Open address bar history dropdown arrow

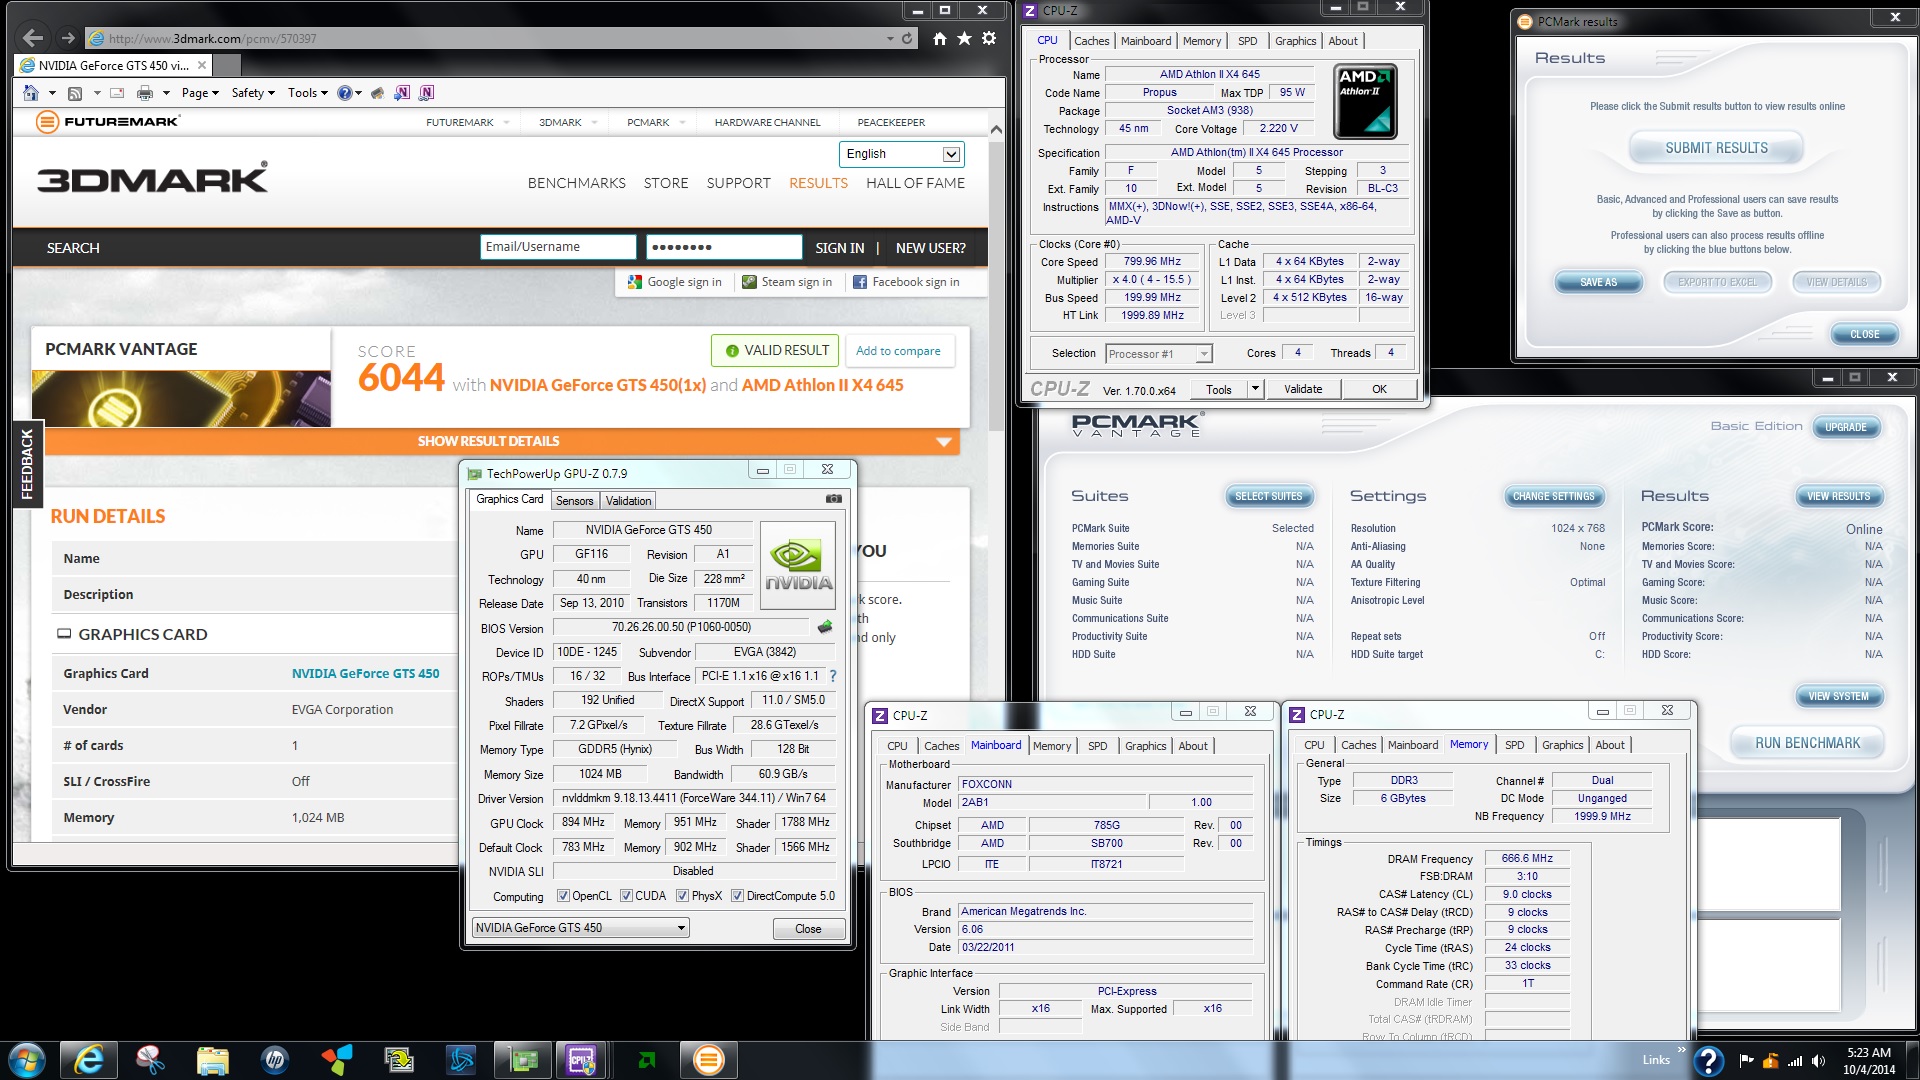pos(890,38)
